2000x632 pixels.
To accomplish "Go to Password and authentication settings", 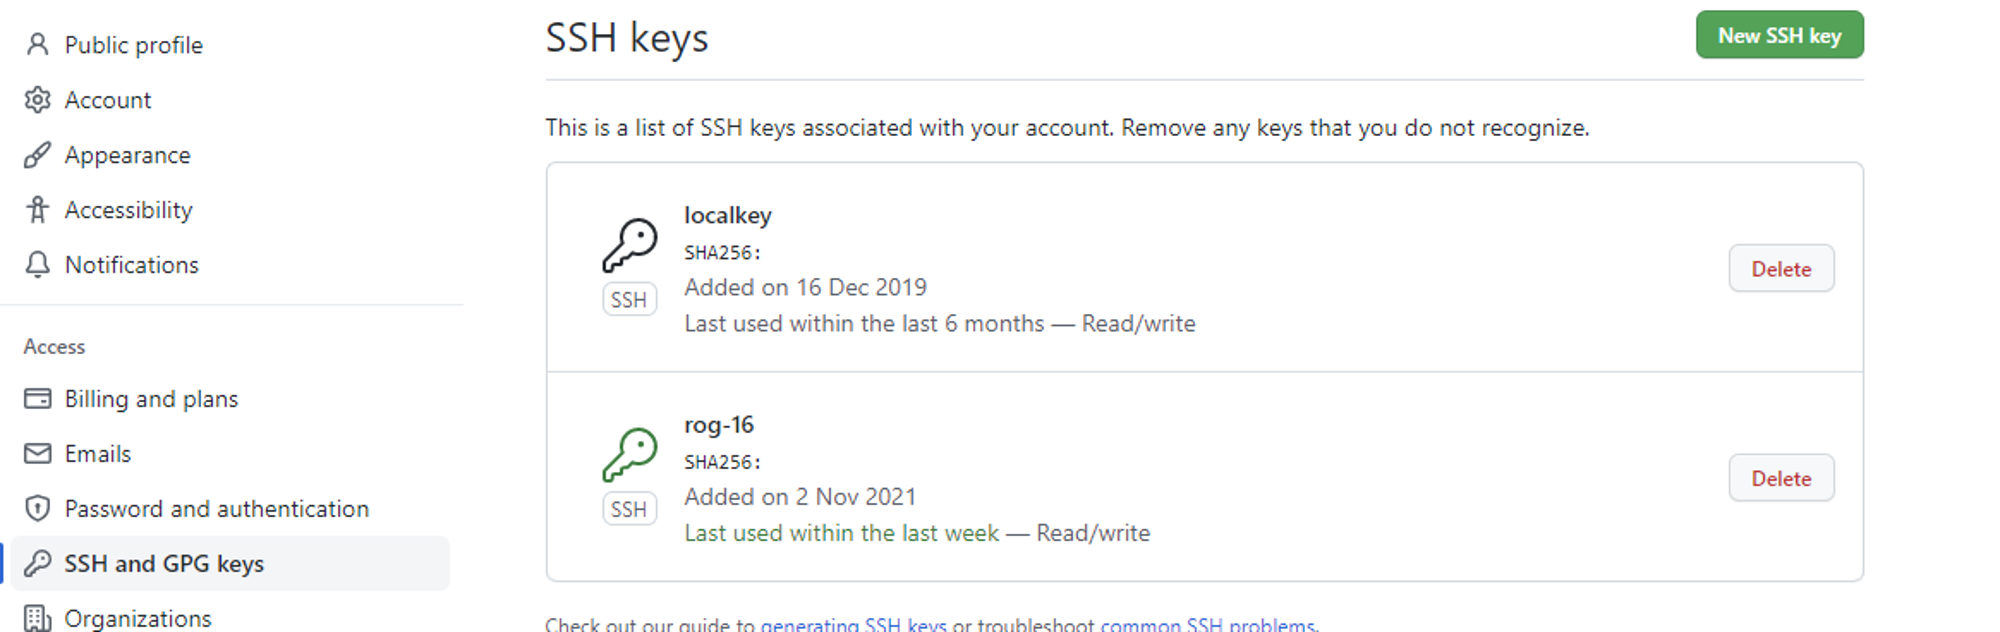I will [217, 509].
